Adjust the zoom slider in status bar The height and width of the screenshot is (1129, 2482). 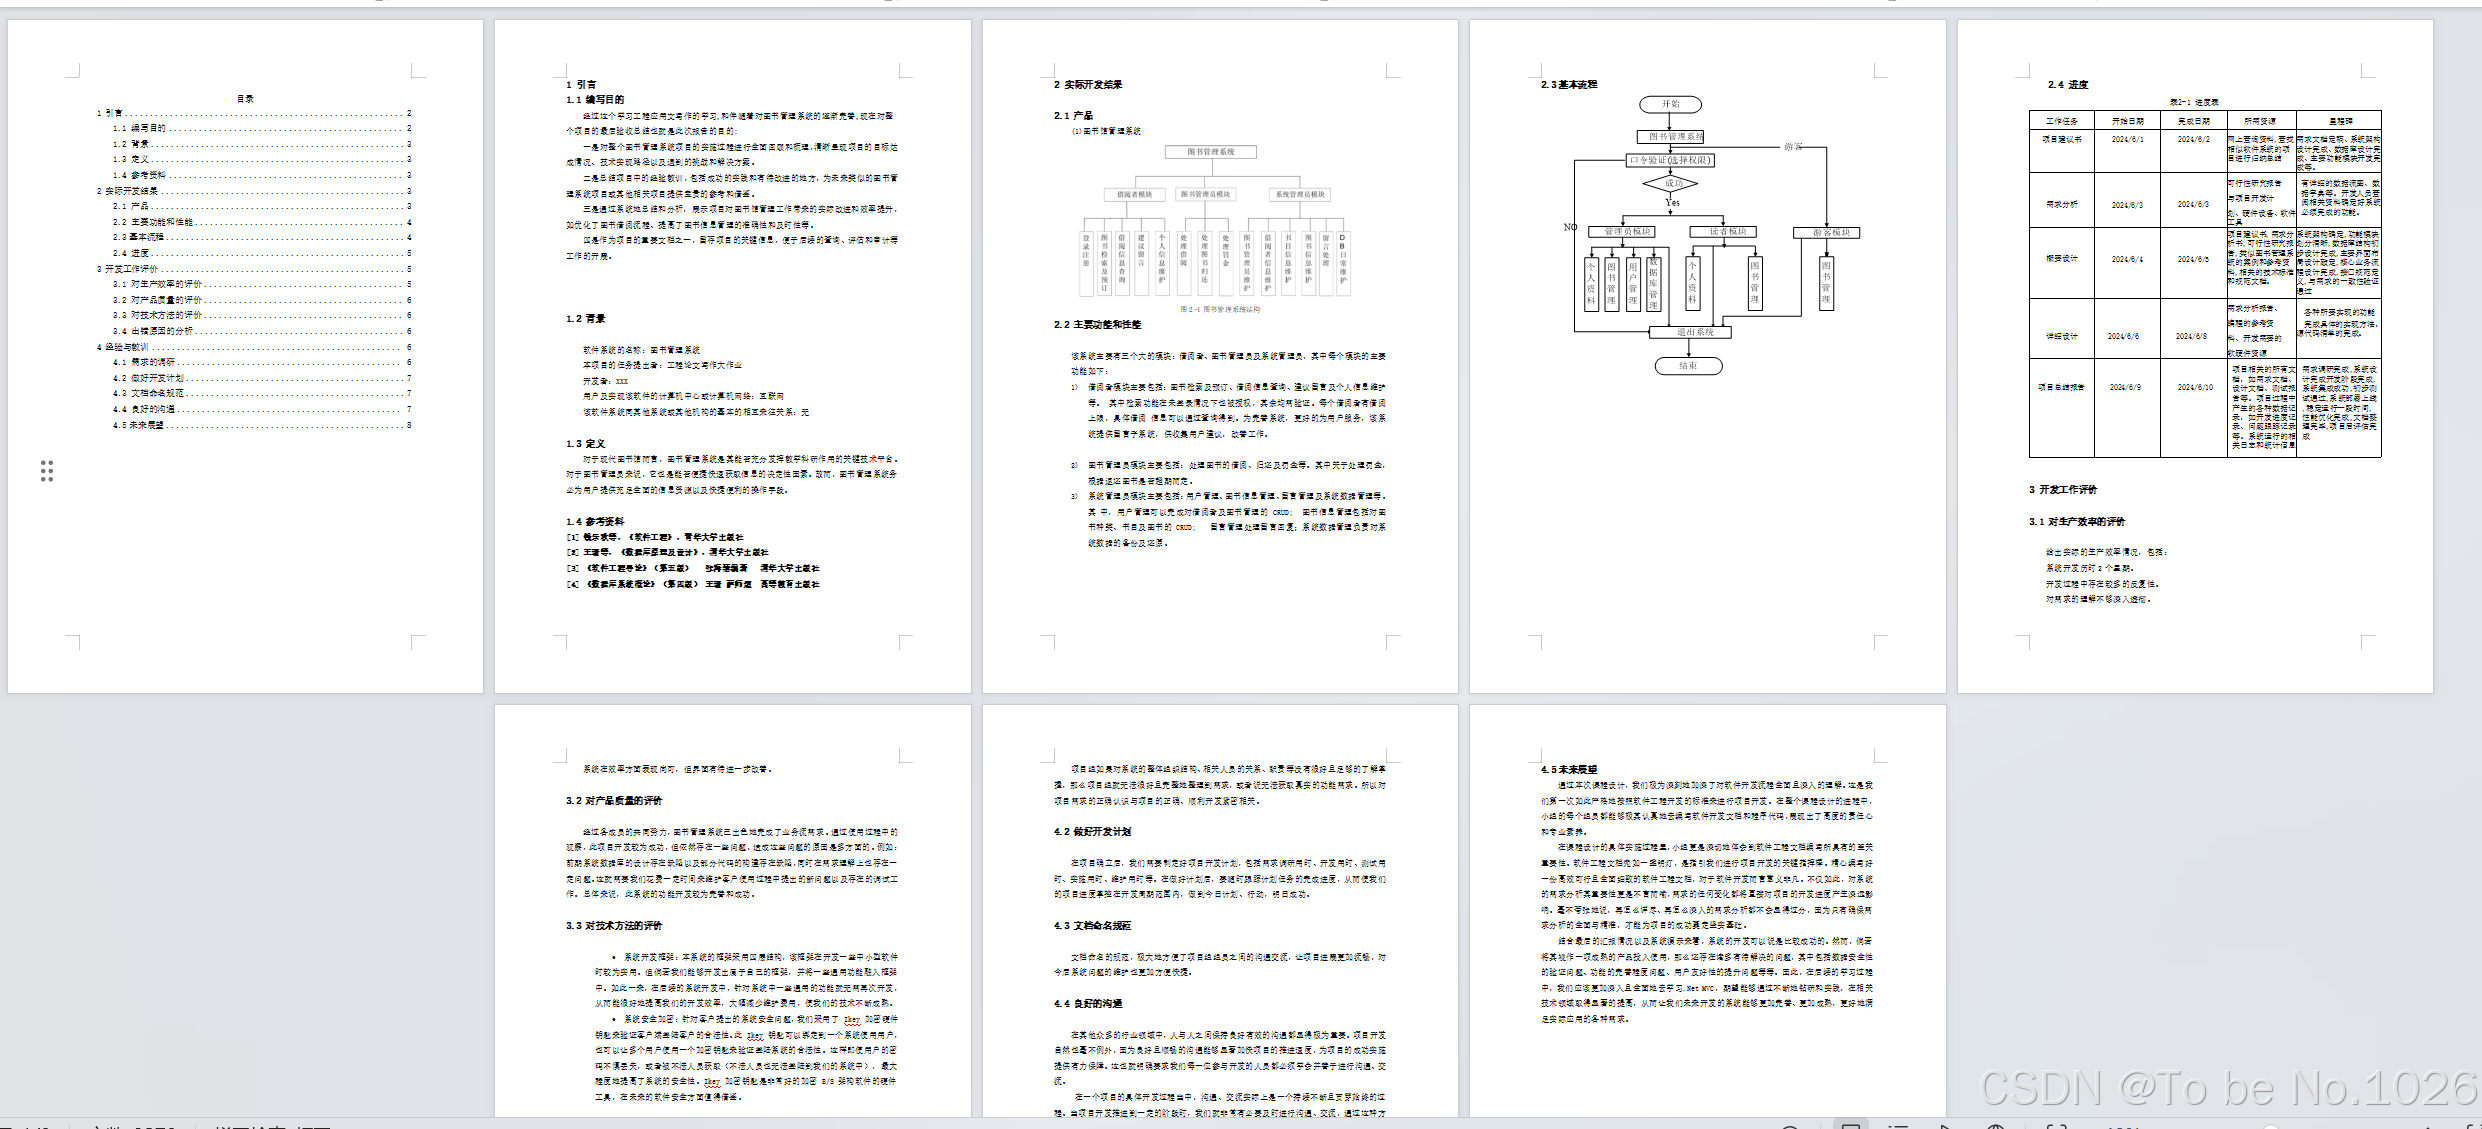2270,1127
